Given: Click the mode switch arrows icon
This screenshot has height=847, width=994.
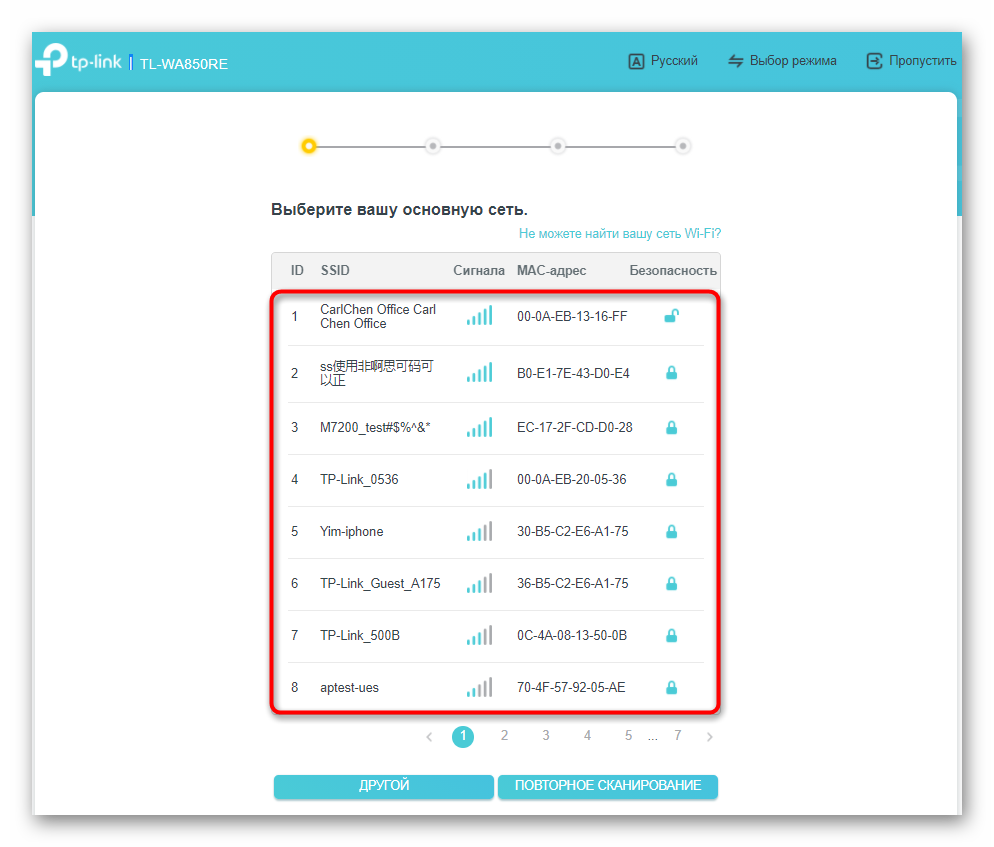Looking at the screenshot, I should (735, 61).
